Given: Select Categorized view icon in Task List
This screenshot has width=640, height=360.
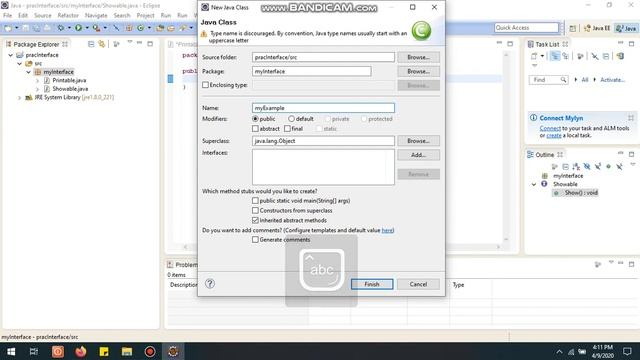Looking at the screenshot, I should (555, 56).
